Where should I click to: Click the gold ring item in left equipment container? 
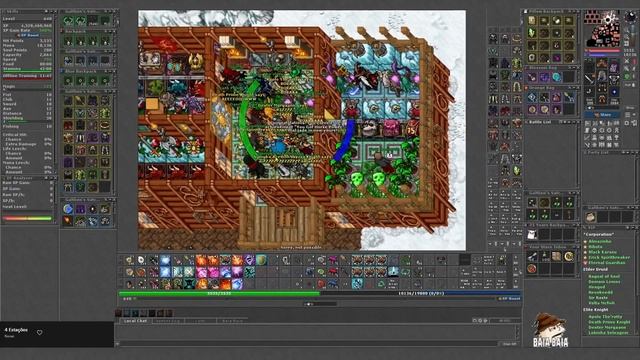(x=105, y=125)
